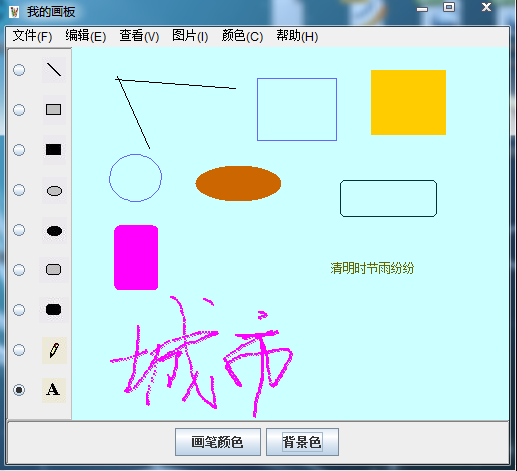This screenshot has width=517, height=471.
Task: Select the hollow rounded rectangle tool icon
Action: coord(54,270)
